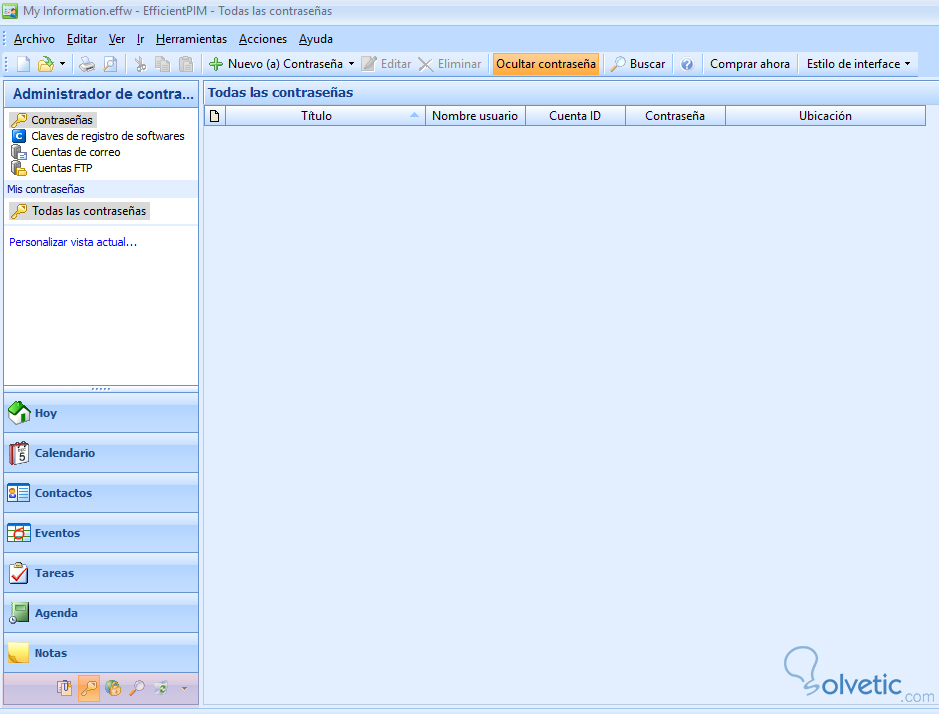Image resolution: width=939 pixels, height=714 pixels.
Task: Click Nuevo (a) Contraseña button
Action: pos(275,64)
